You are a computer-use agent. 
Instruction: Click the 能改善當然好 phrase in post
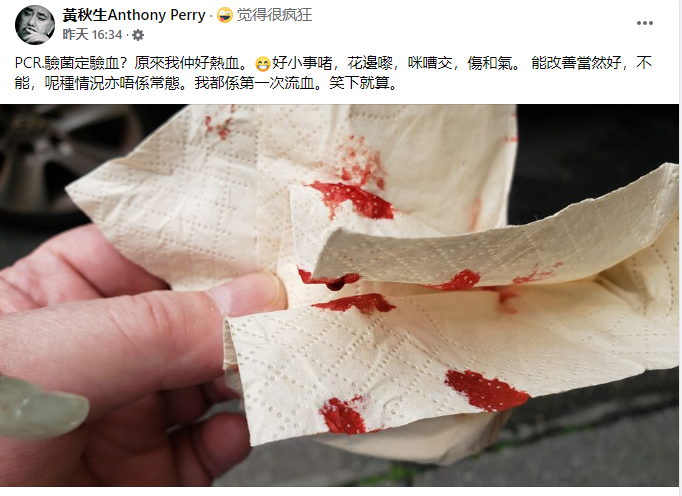pyautogui.click(x=576, y=63)
